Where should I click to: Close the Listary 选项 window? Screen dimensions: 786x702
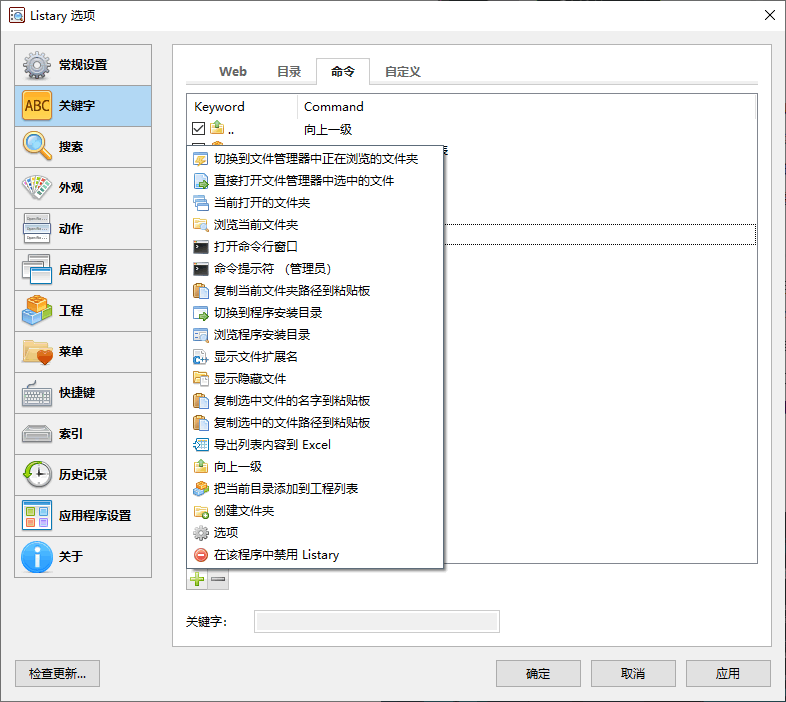[x=770, y=15]
